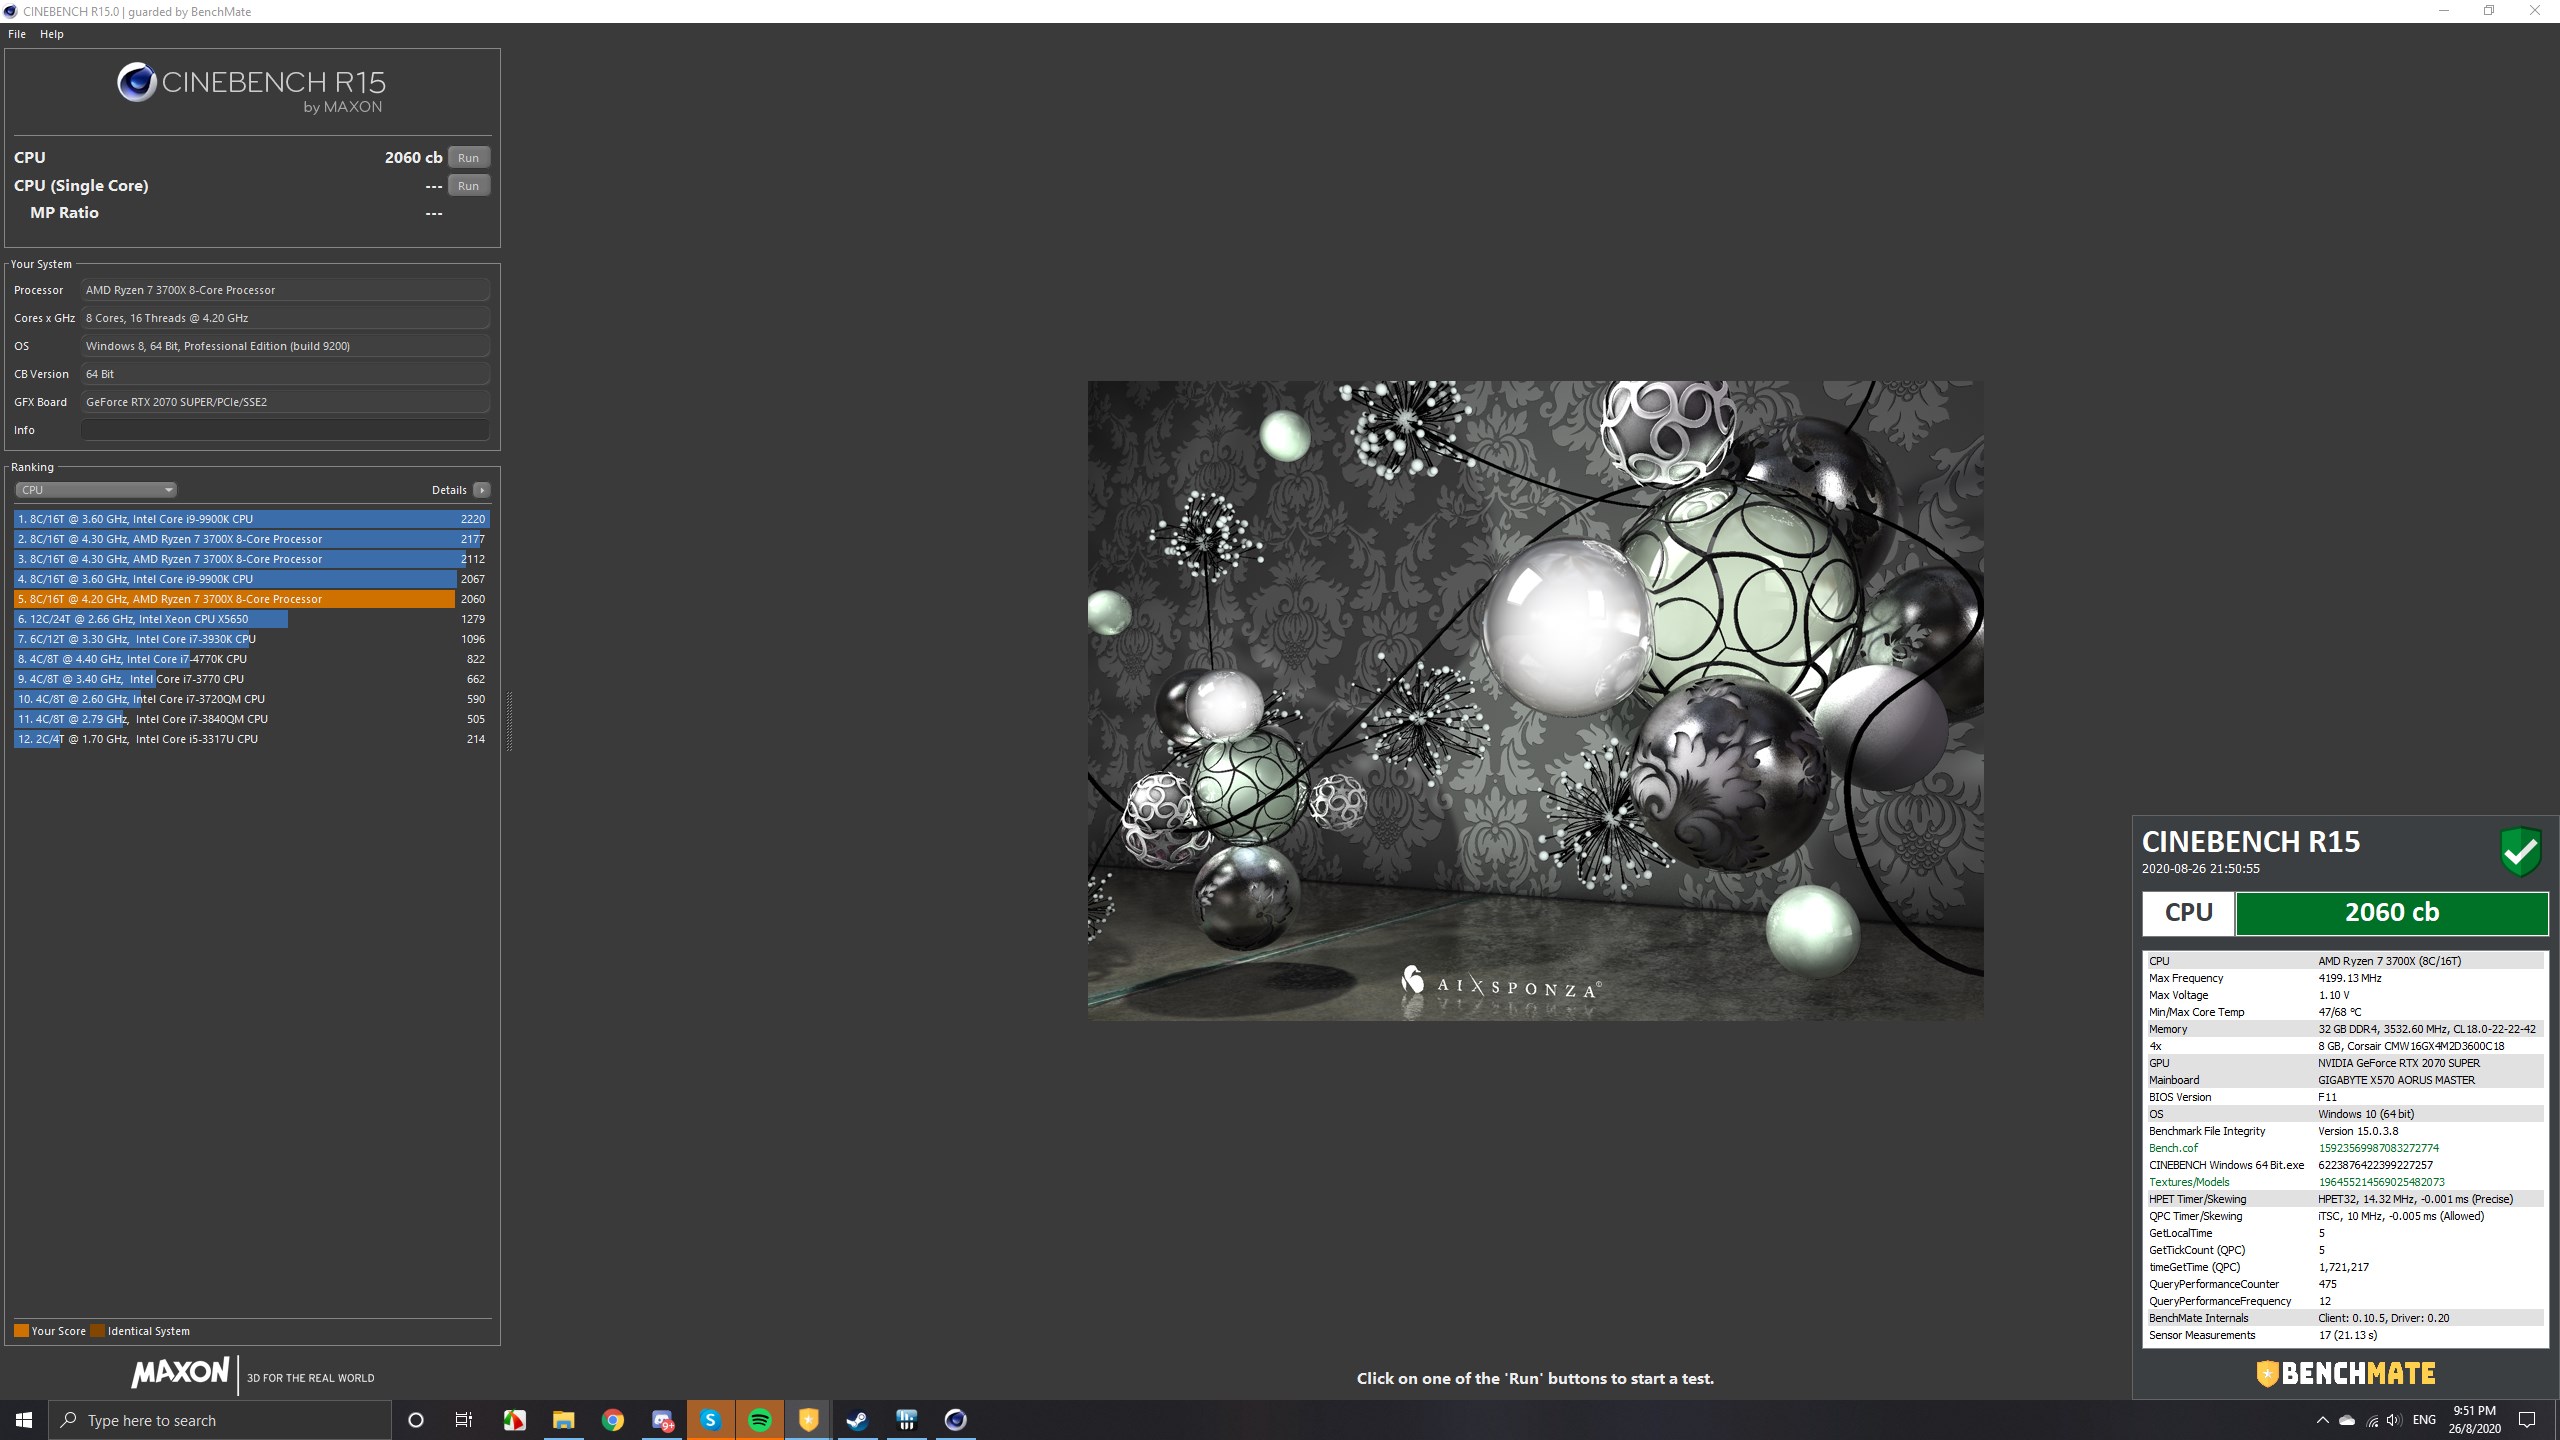This screenshot has width=2560, height=1440.
Task: Click the green 2060 cb score bar
Action: [2392, 913]
